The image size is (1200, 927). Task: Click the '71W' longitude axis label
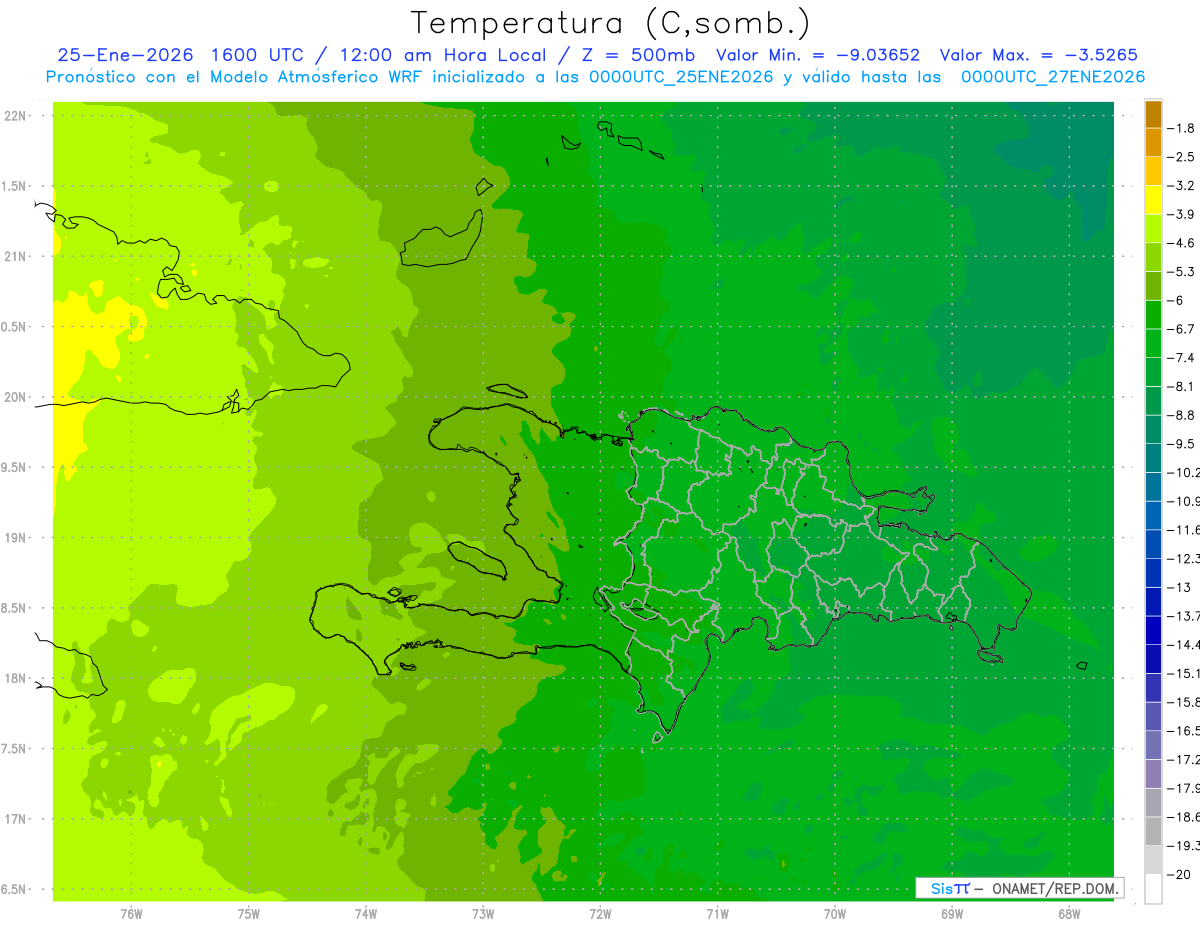click(x=717, y=914)
